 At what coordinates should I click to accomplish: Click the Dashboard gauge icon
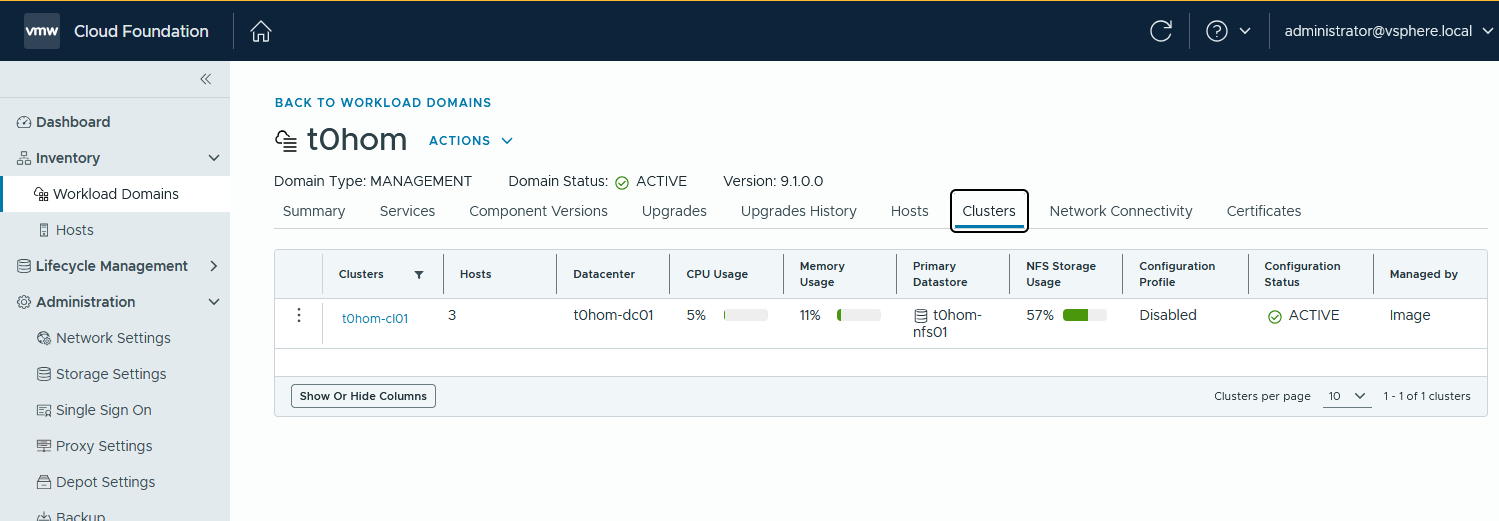tap(24, 122)
